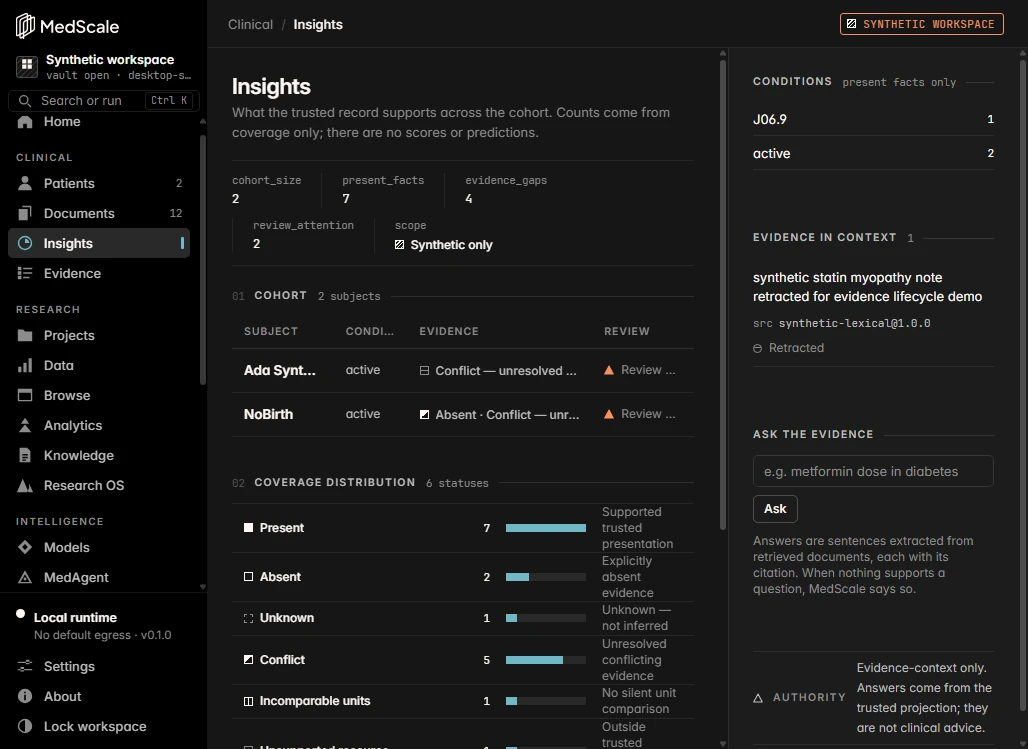Click the Absent coverage bar
This screenshot has width=1028, height=749.
coord(545,577)
